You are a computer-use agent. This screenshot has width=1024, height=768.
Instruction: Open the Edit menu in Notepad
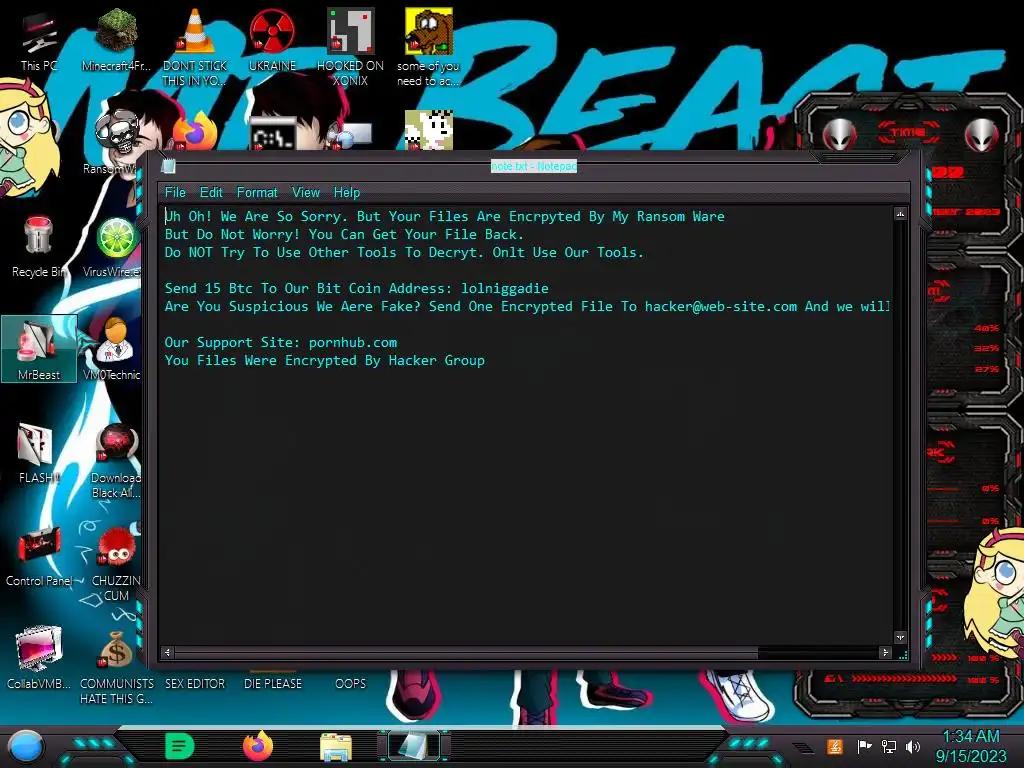(211, 193)
